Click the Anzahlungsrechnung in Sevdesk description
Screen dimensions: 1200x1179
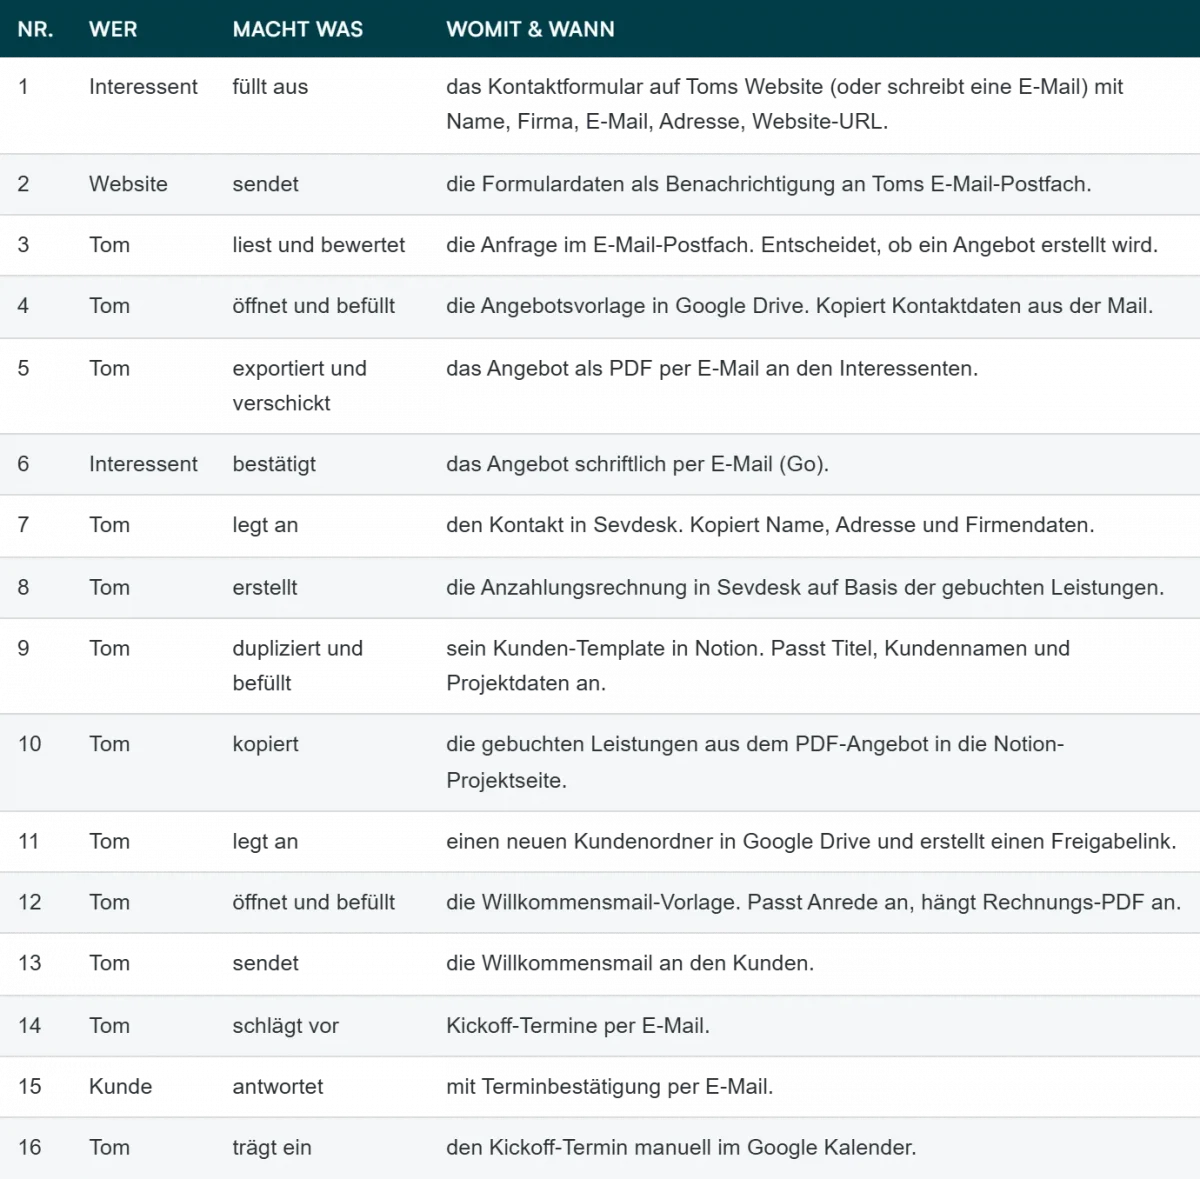pos(805,588)
